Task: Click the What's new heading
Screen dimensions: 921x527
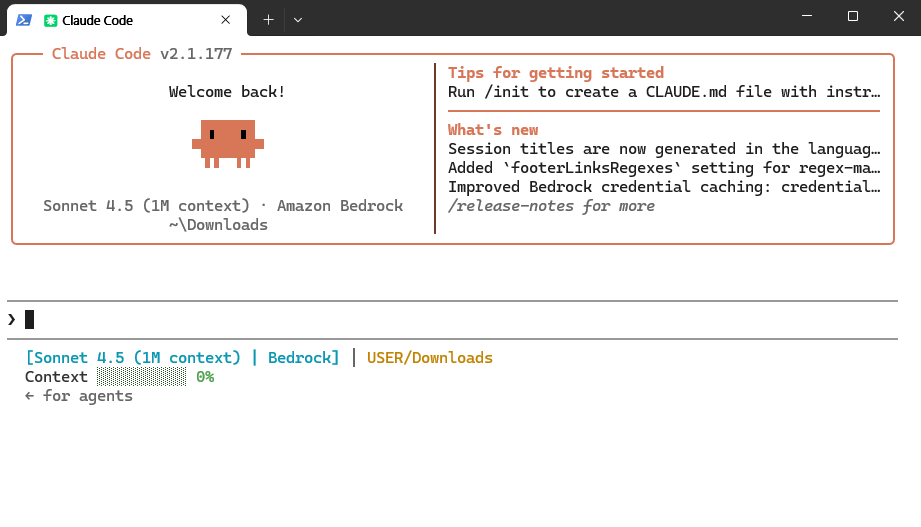Action: tap(493, 130)
